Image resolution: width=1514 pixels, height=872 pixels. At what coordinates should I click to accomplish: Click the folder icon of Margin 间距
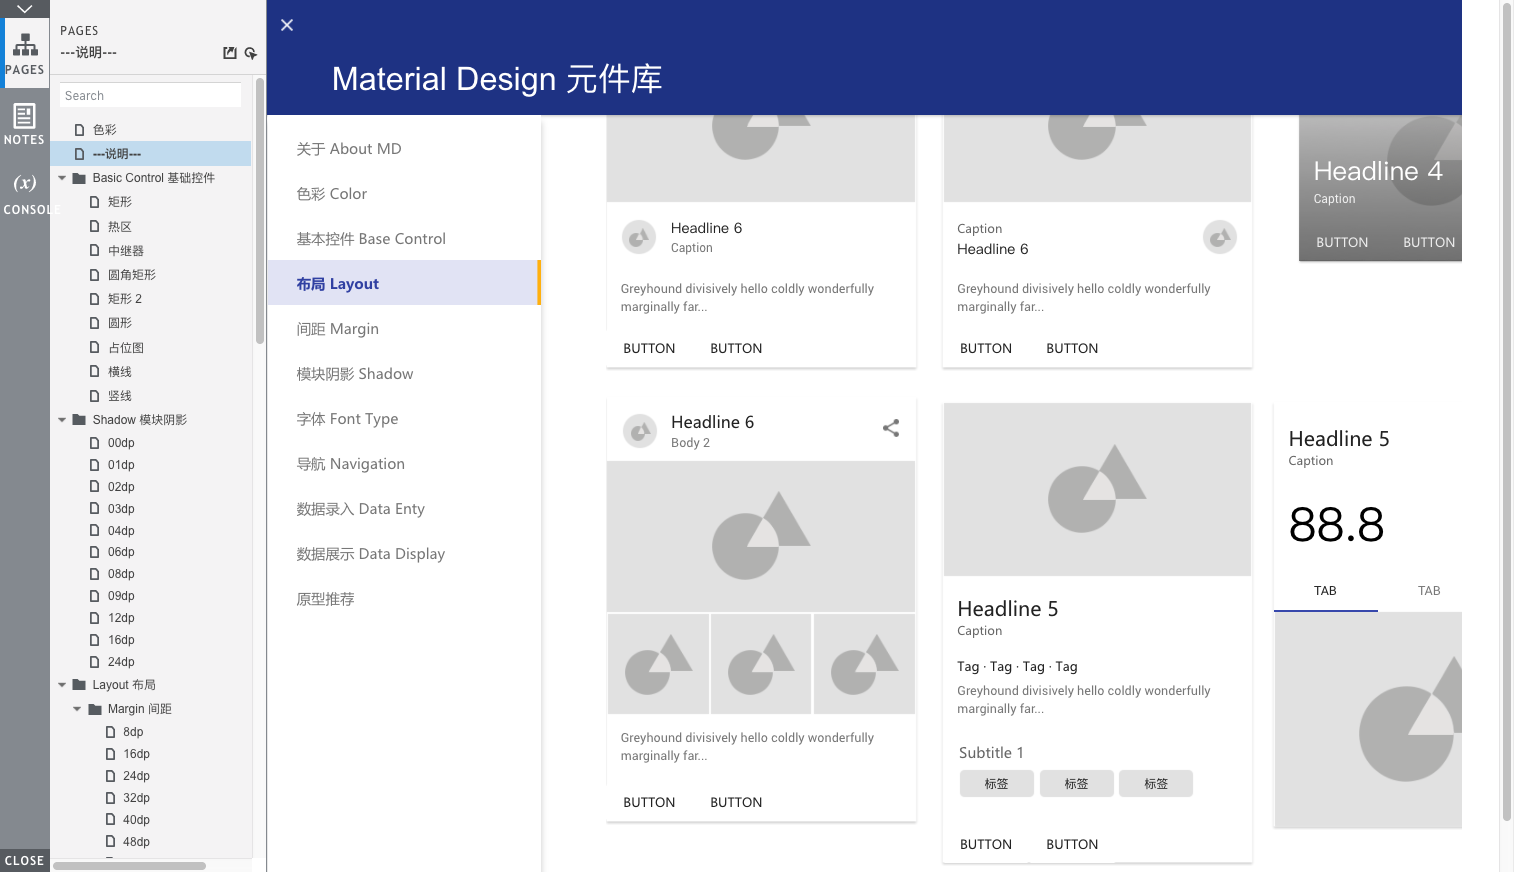(95, 709)
